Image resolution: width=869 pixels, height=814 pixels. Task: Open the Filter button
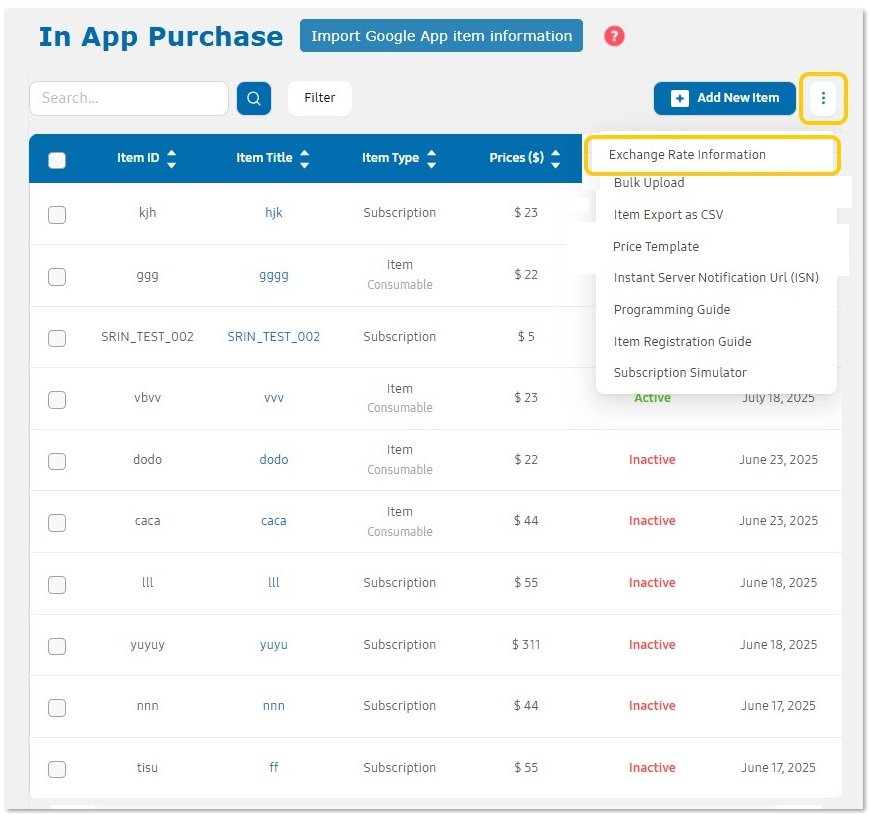click(320, 98)
